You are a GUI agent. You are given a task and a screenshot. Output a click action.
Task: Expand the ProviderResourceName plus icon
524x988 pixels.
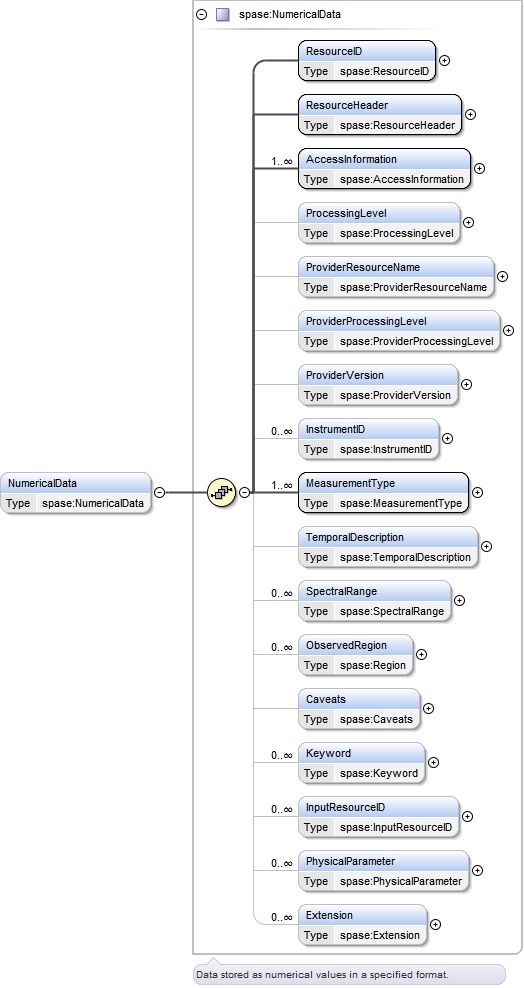pos(503,276)
